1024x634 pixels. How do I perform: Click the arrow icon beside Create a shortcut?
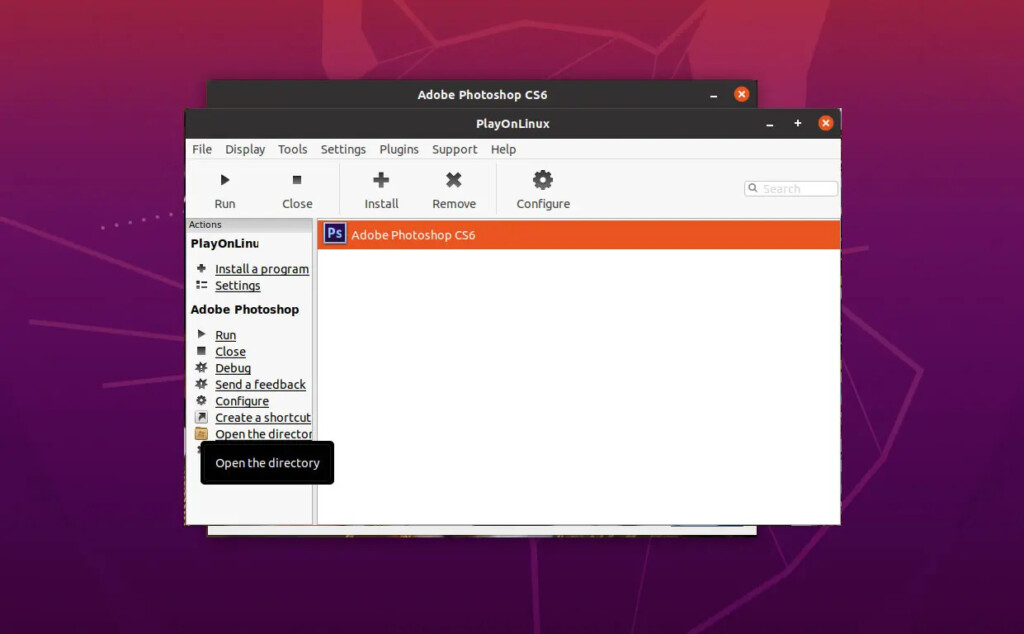tap(201, 418)
